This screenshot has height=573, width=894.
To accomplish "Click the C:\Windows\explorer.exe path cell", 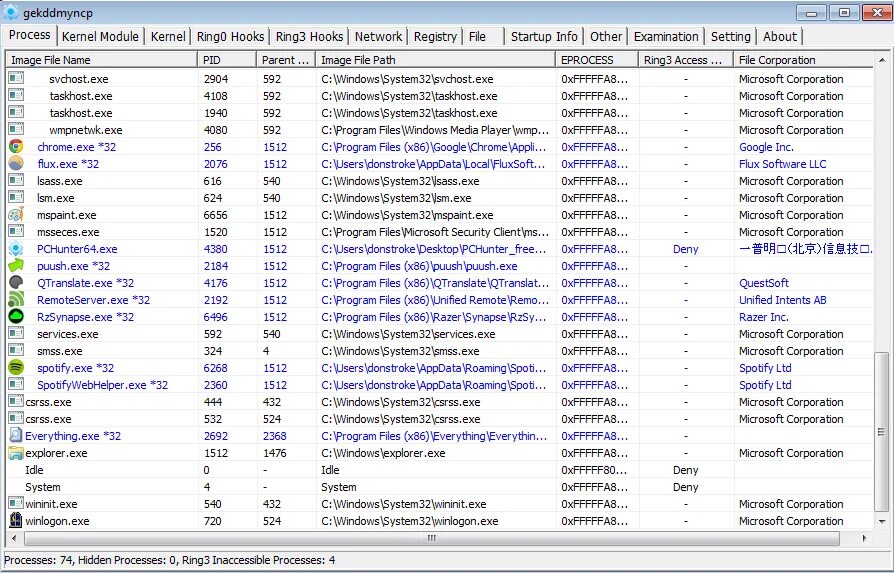I will [383, 453].
